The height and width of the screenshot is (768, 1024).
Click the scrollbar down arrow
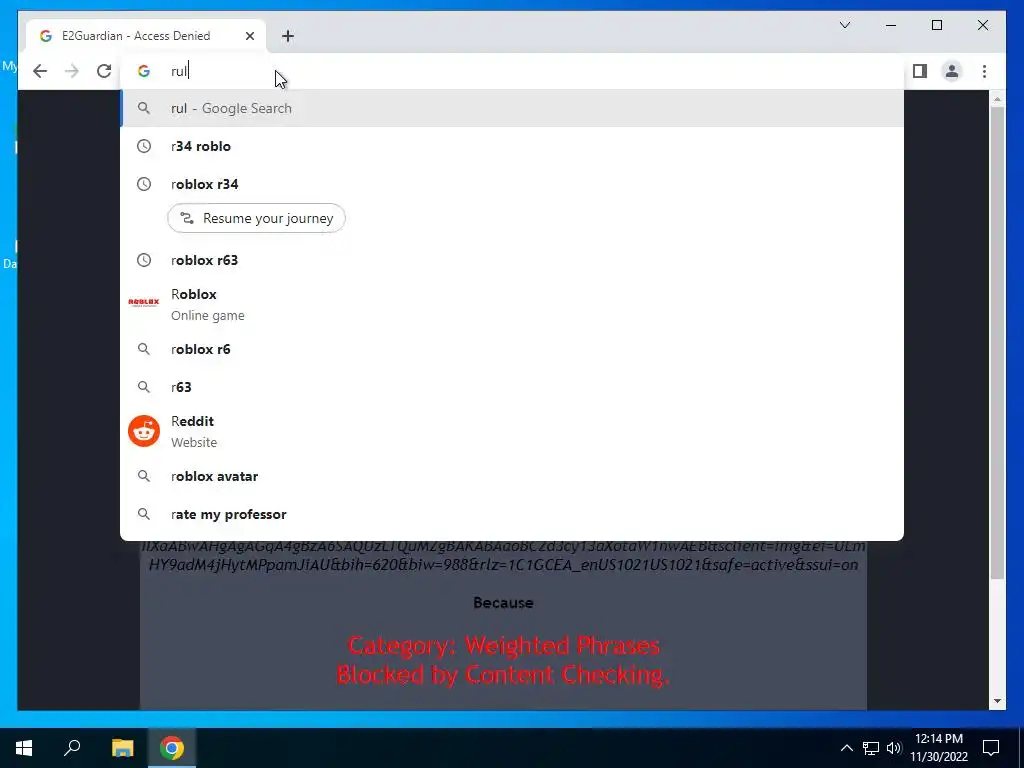coord(997,701)
